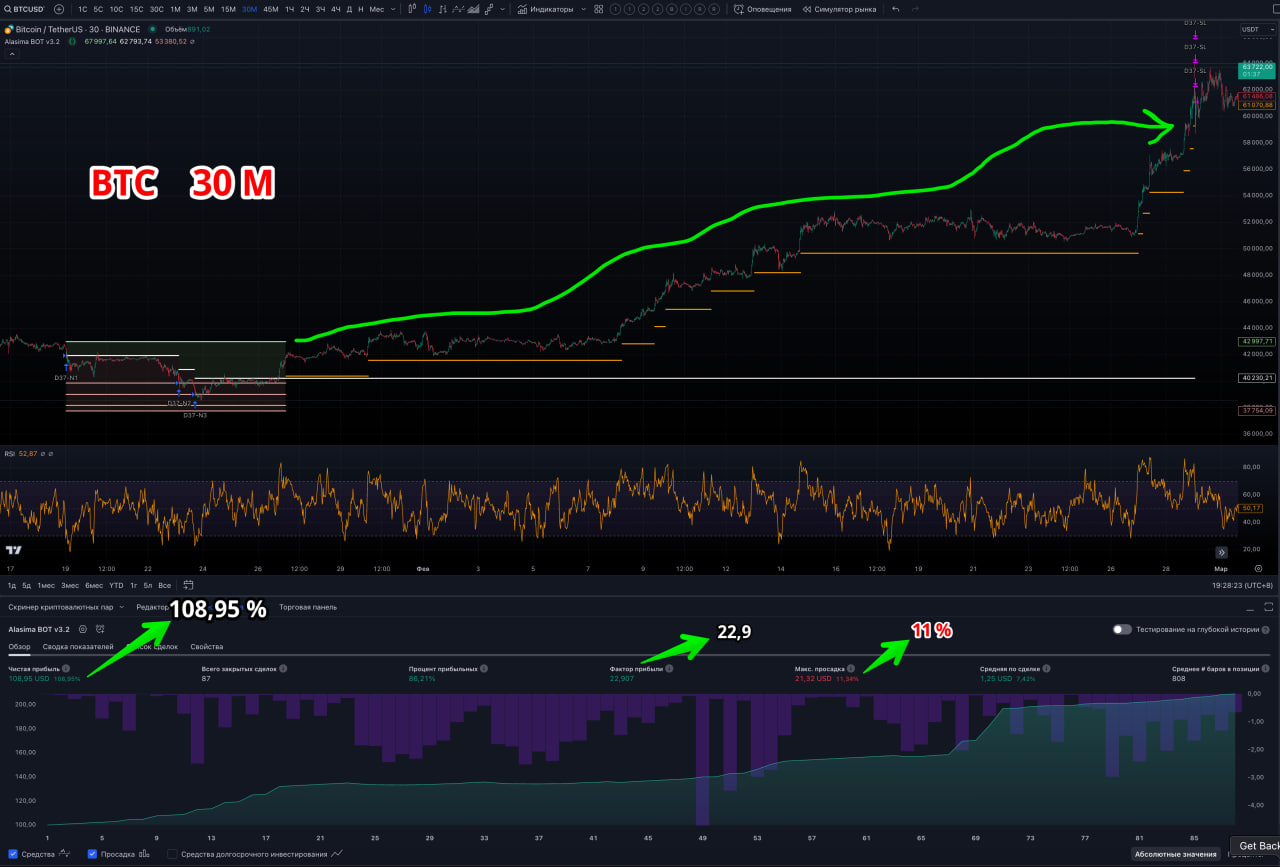Viewport: 1280px width, 867px height.
Task: Select the candlestick chart style icon
Action: (428, 9)
